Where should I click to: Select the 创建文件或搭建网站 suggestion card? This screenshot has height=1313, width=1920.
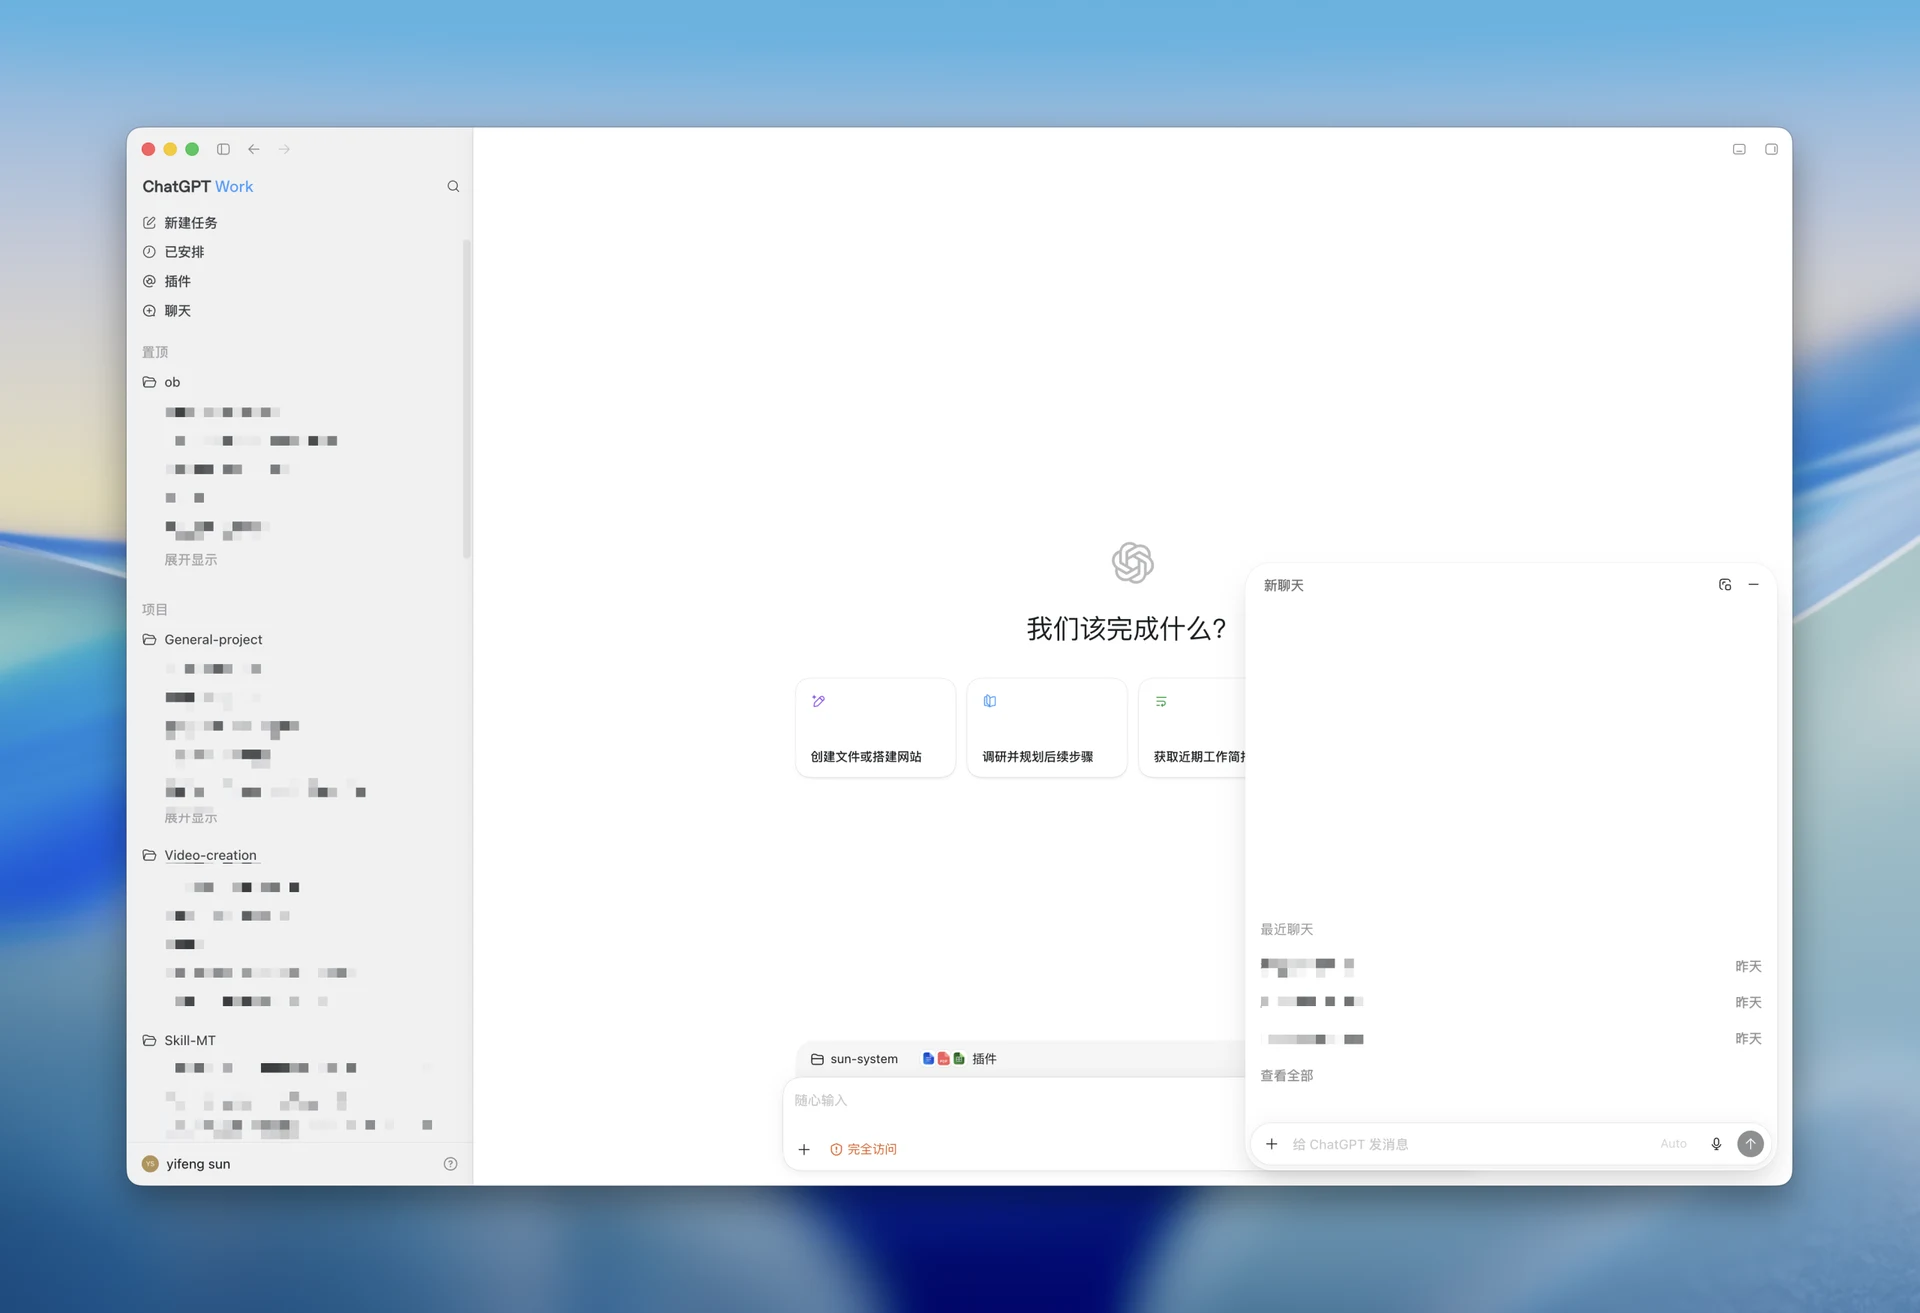[875, 728]
